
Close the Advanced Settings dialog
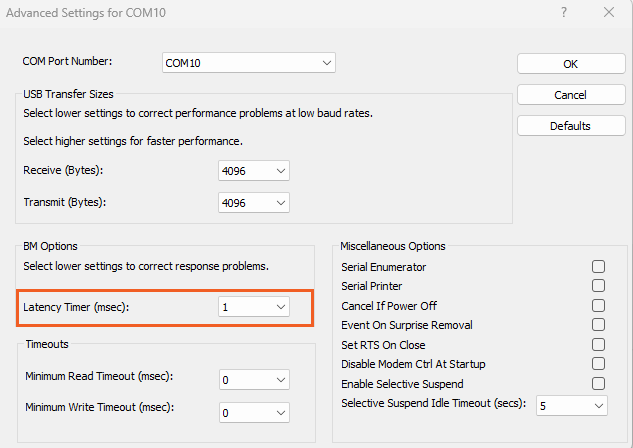coord(609,12)
